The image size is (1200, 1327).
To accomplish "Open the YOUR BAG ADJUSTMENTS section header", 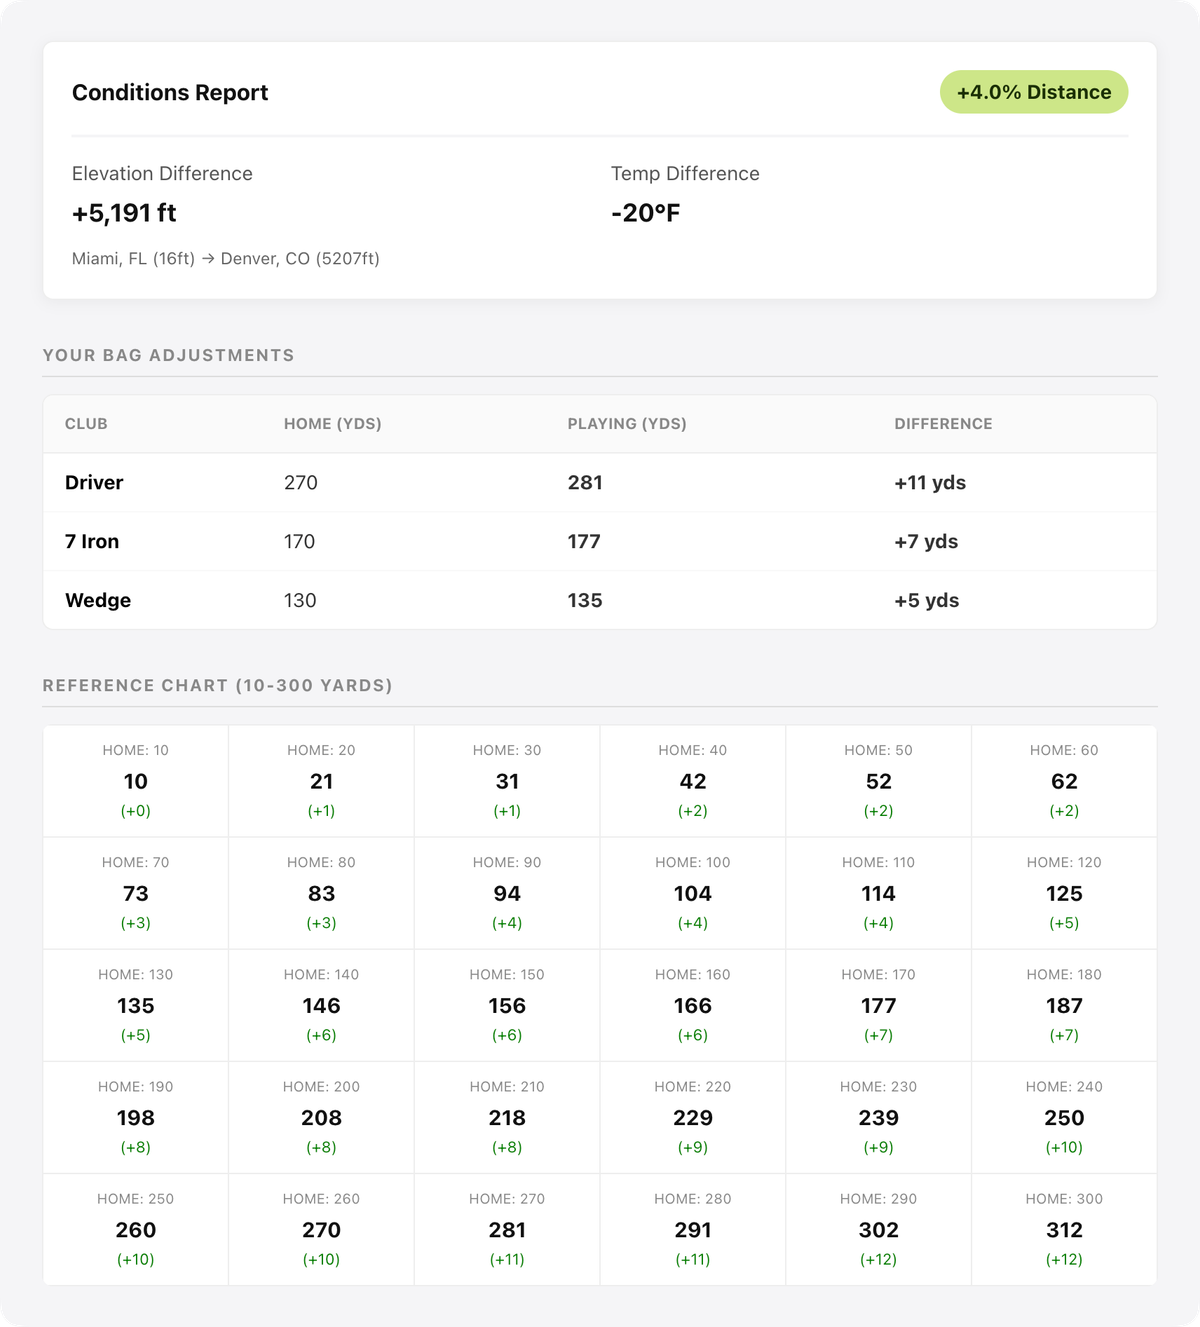I will point(168,355).
